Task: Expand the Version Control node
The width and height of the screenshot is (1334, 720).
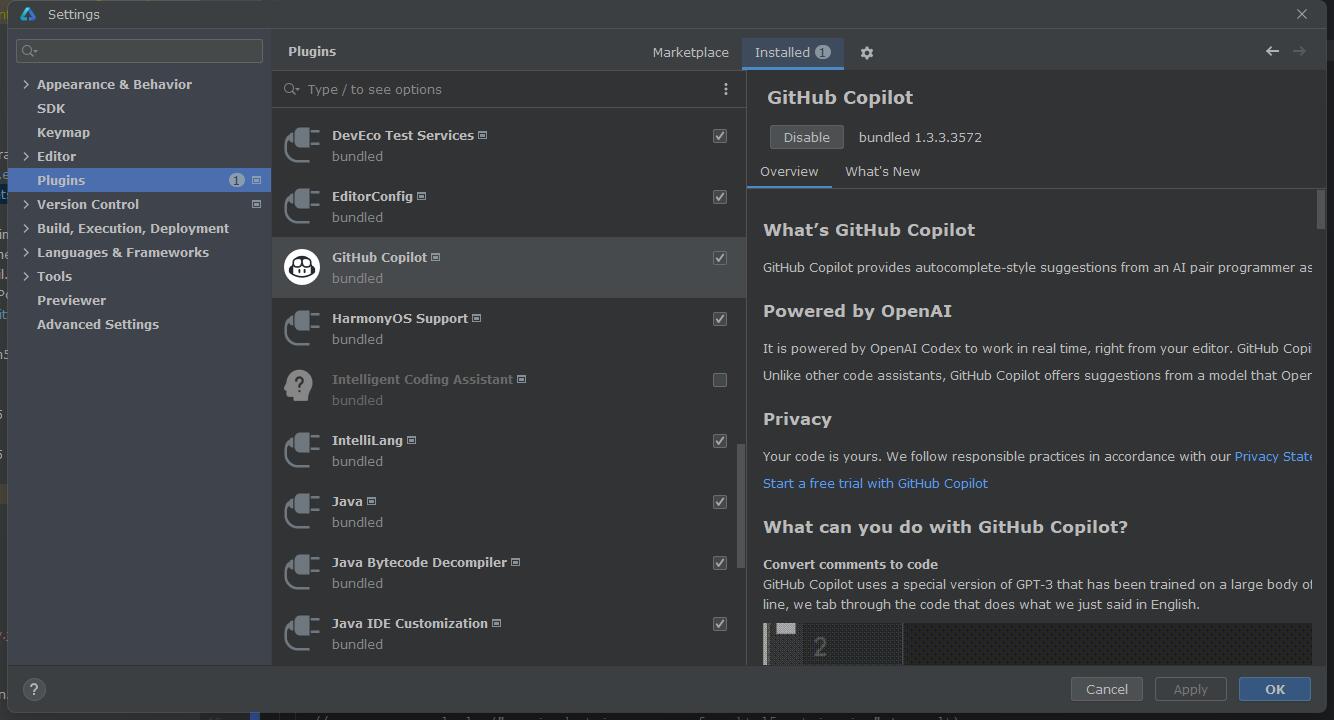Action: [26, 204]
